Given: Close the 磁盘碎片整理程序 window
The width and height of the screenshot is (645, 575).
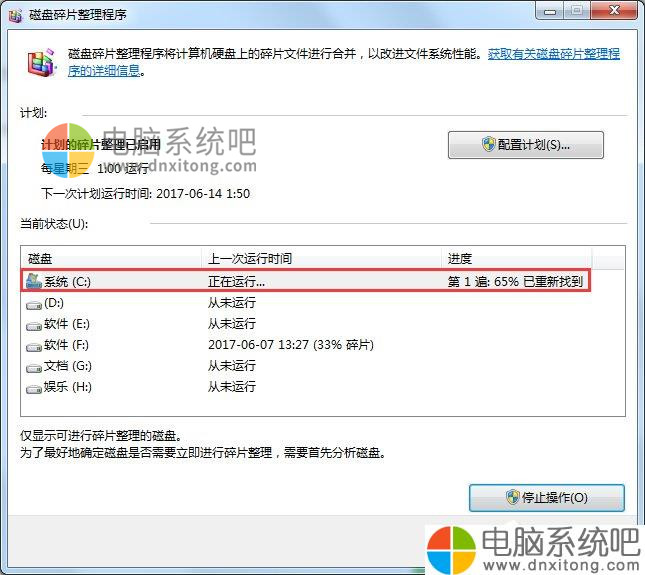Looking at the screenshot, I should (x=611, y=13).
